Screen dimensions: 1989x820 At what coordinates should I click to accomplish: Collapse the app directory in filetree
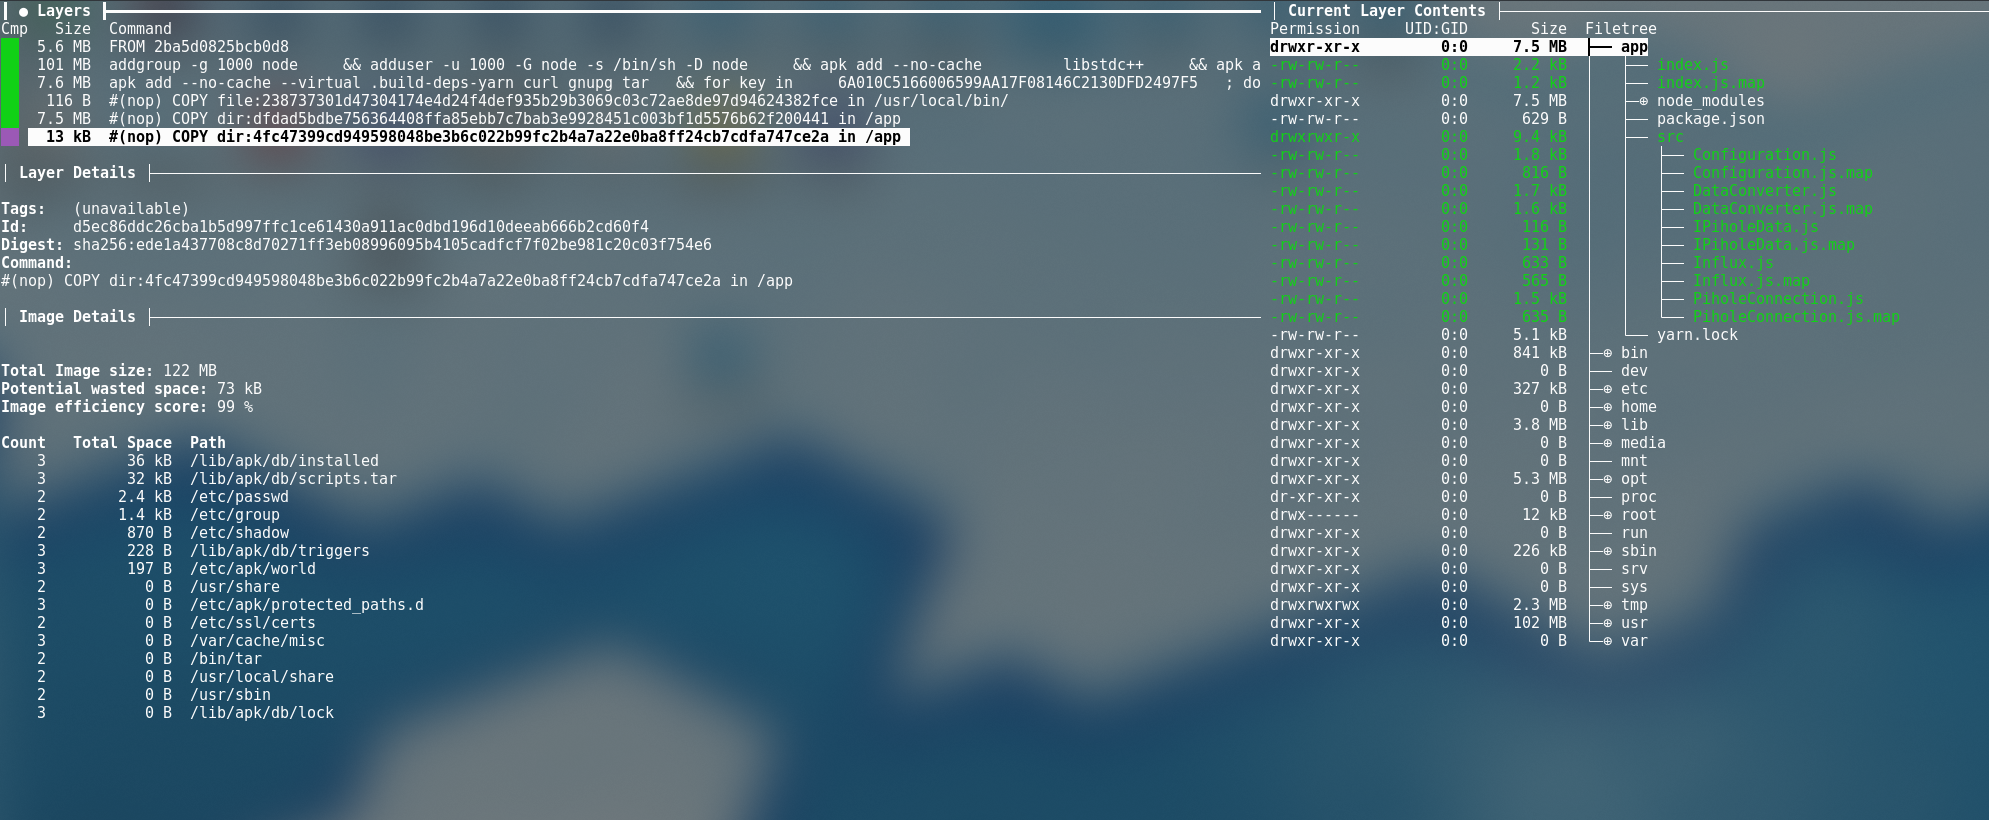pos(1634,47)
